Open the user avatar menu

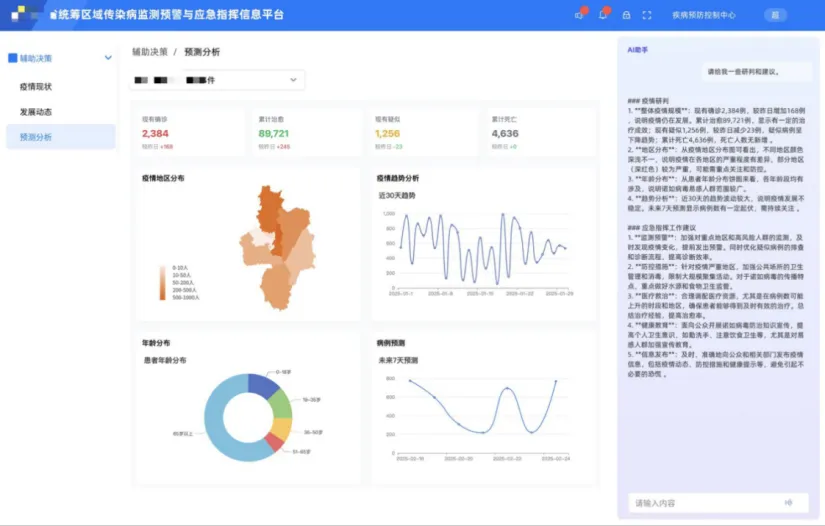point(775,15)
